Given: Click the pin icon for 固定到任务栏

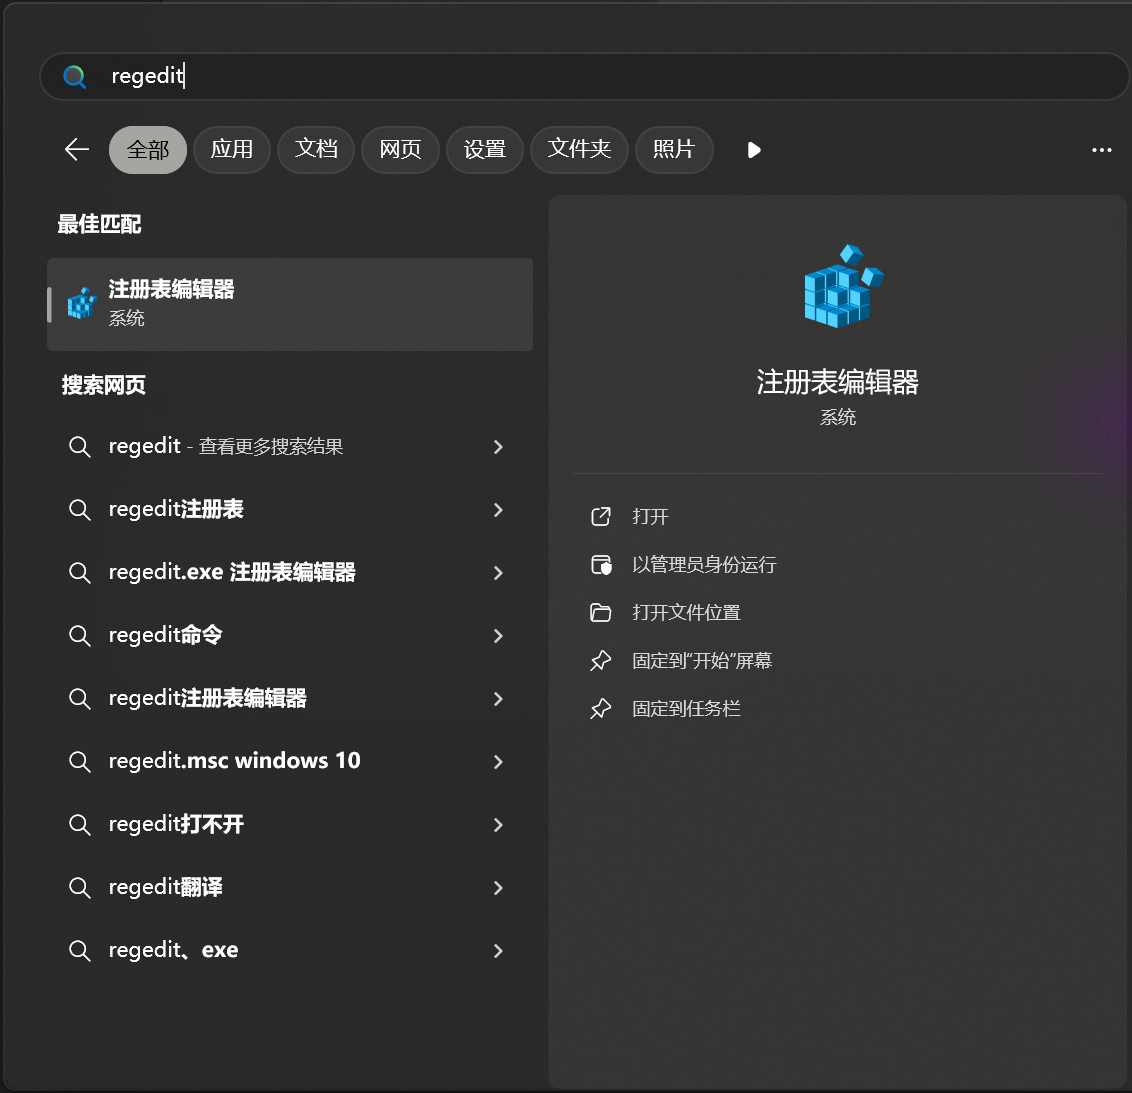Looking at the screenshot, I should point(601,709).
